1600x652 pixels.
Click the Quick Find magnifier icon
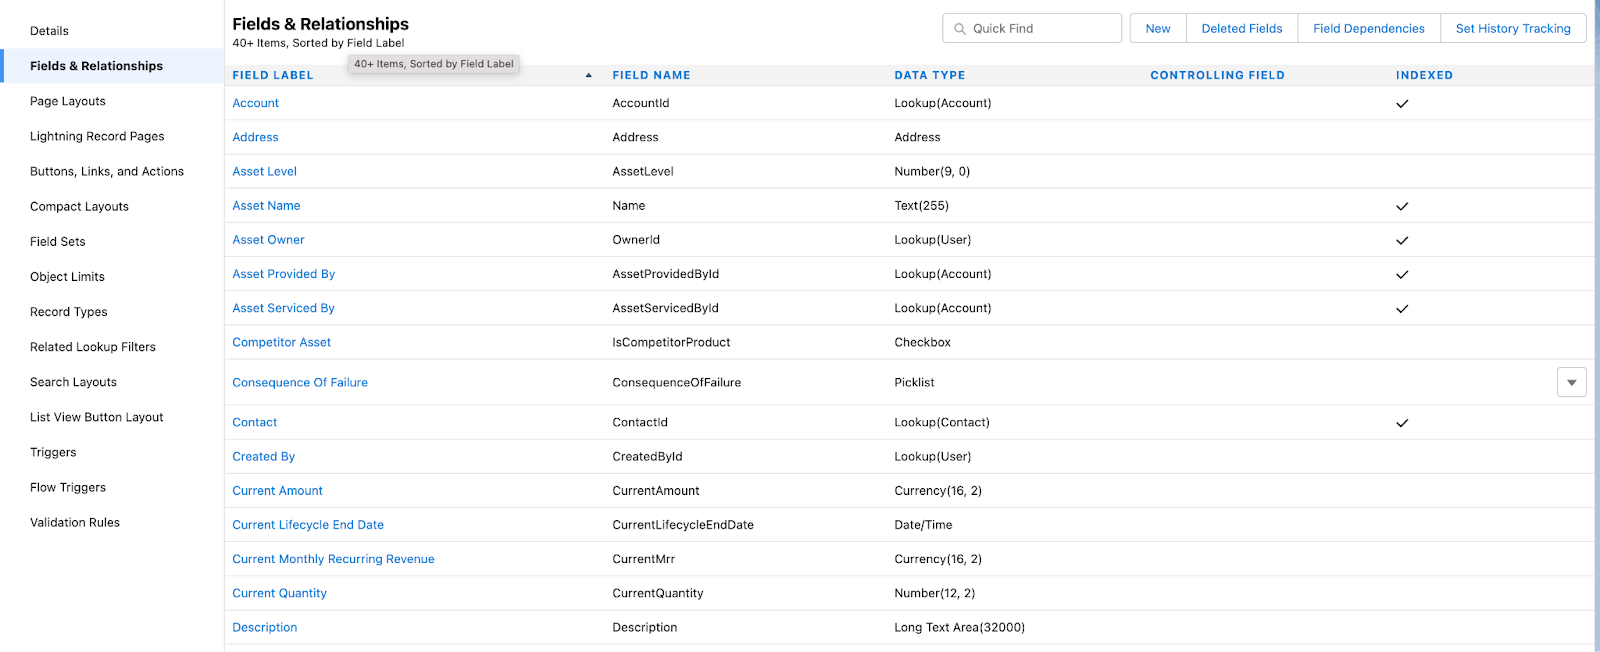[x=960, y=29]
